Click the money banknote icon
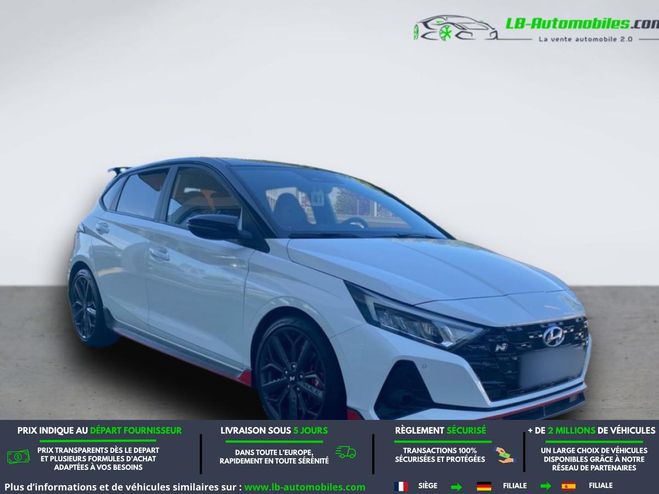Viewport: 659px width, 494px height. [18, 457]
